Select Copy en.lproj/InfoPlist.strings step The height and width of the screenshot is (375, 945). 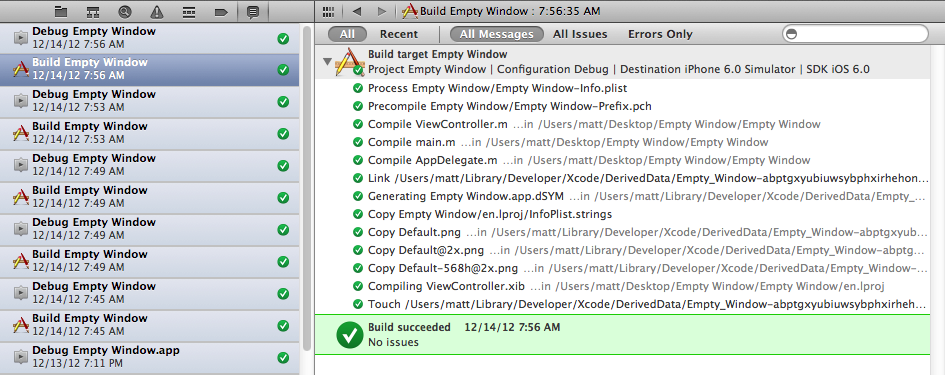pyautogui.click(x=623, y=214)
